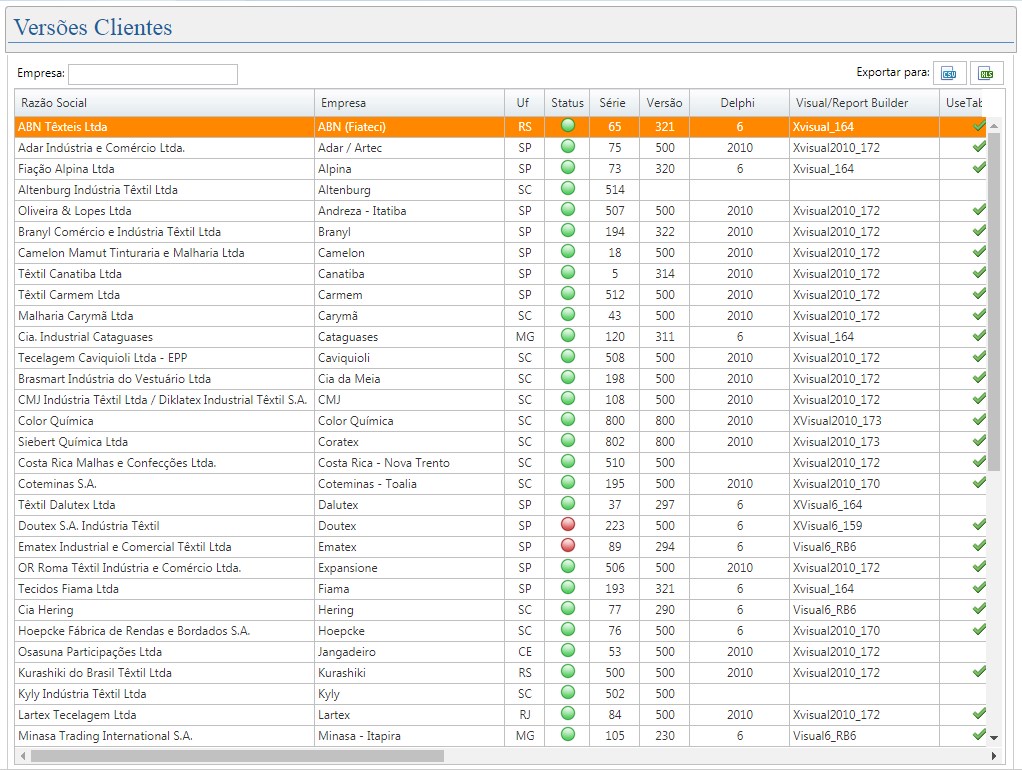Sort by the Razão Social column header
This screenshot has width=1022, height=770.
click(x=164, y=103)
